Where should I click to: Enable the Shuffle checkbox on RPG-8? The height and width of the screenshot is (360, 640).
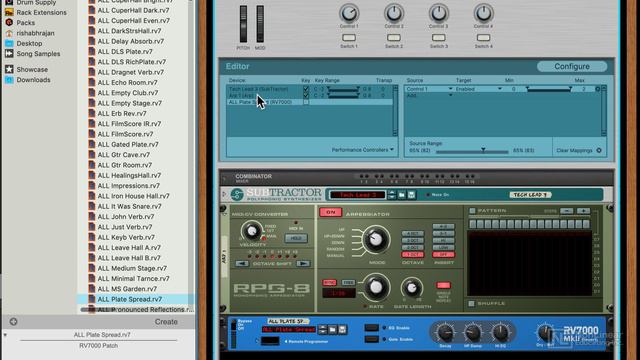tap(471, 303)
